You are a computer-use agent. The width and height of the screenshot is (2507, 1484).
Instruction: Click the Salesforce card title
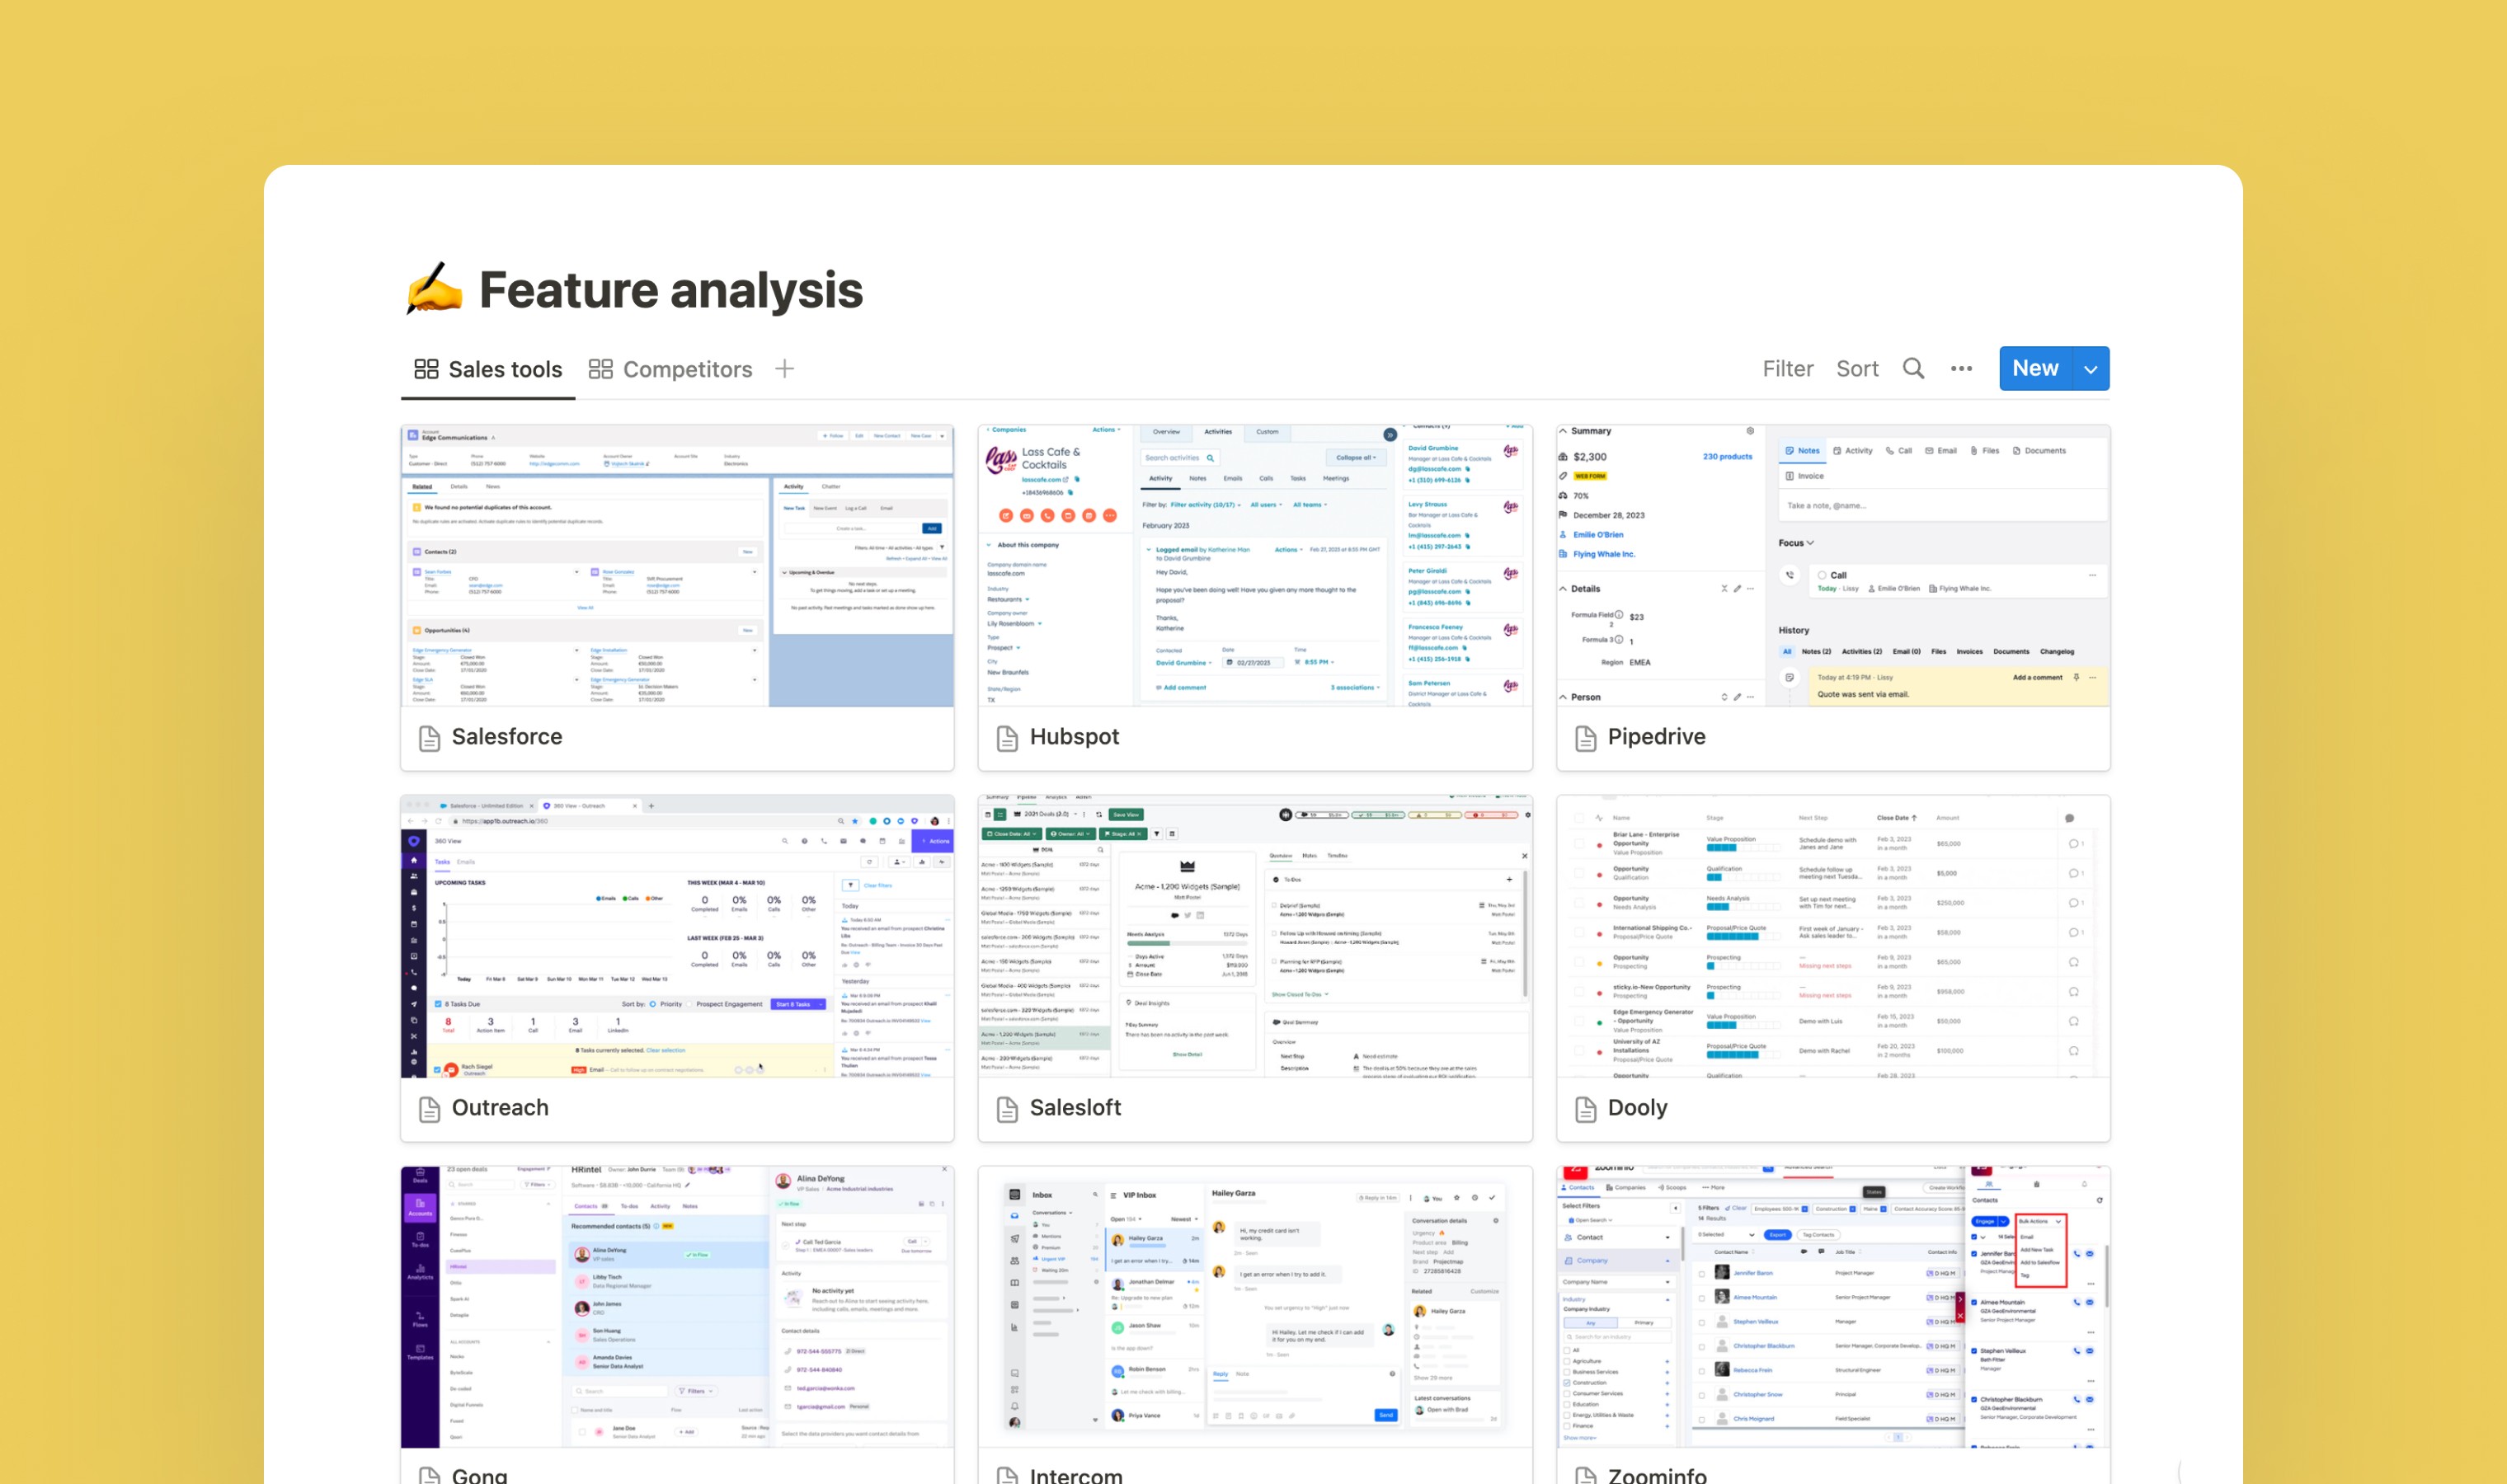[x=507, y=737]
